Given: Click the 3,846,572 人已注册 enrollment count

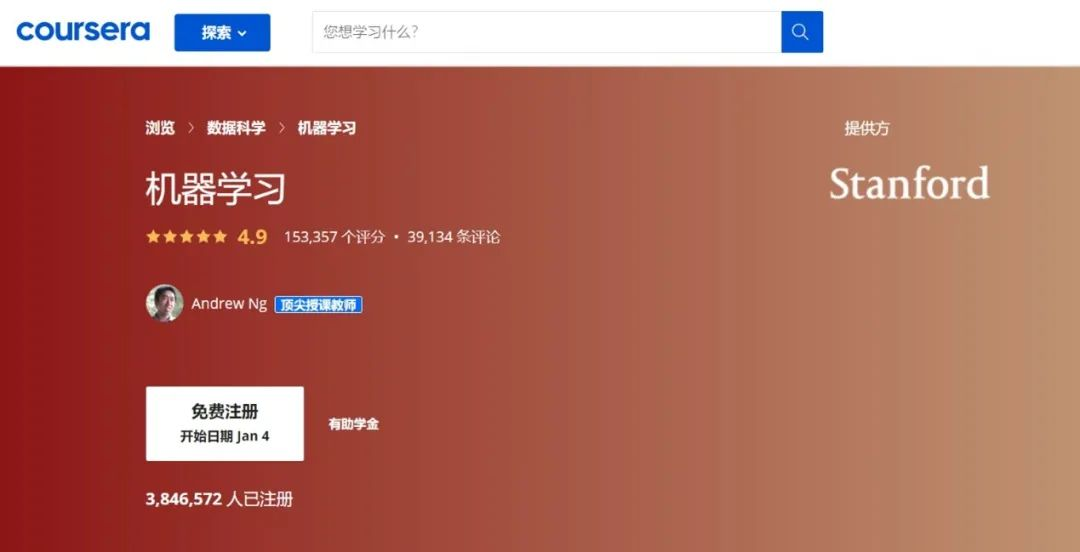Looking at the screenshot, I should tap(219, 499).
